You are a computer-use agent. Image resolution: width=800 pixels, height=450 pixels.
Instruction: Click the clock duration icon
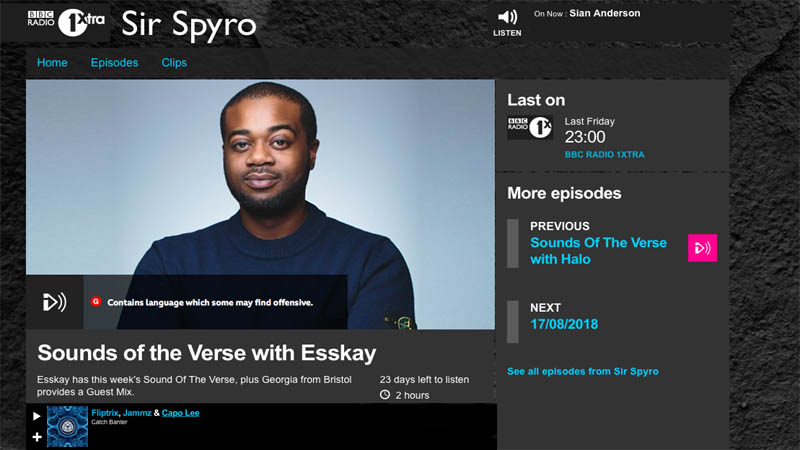click(x=385, y=395)
